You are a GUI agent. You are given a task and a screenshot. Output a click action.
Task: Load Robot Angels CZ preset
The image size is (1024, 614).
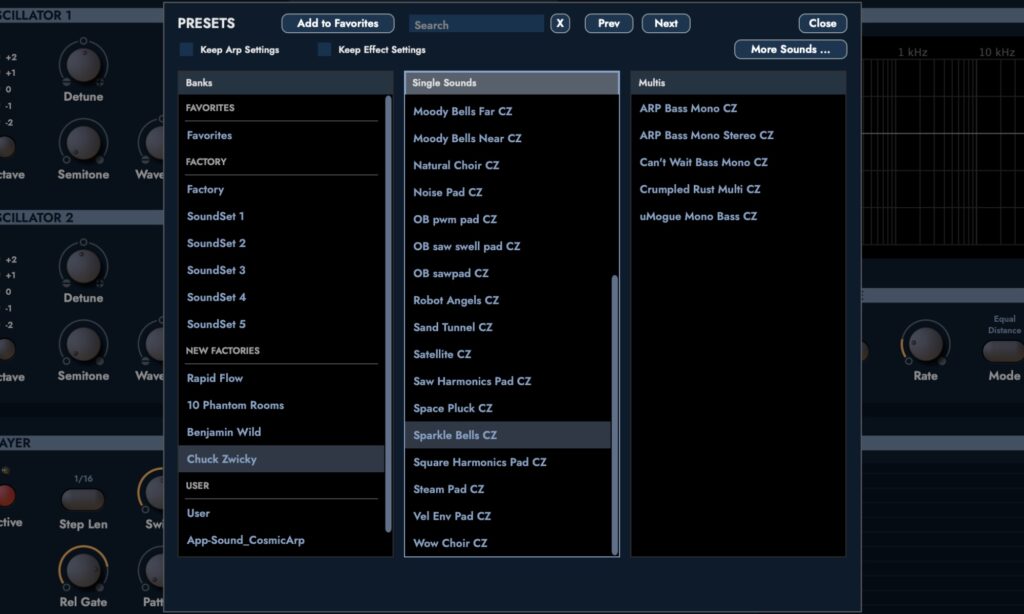[x=508, y=300]
